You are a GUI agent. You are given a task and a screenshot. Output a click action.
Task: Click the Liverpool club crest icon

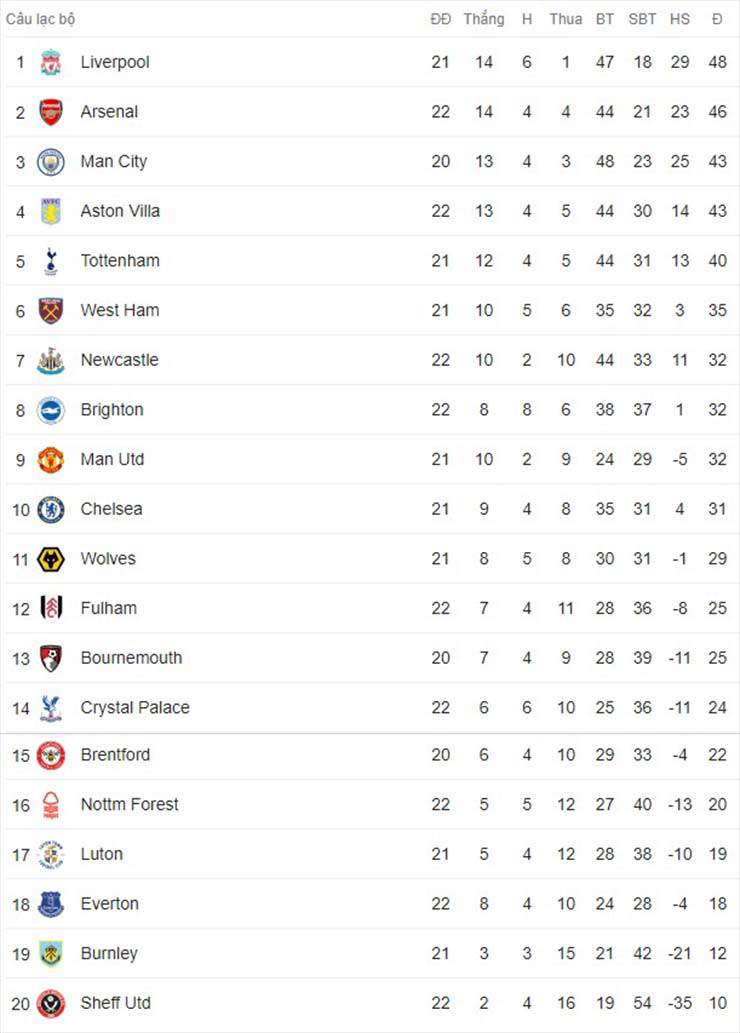click(x=51, y=63)
